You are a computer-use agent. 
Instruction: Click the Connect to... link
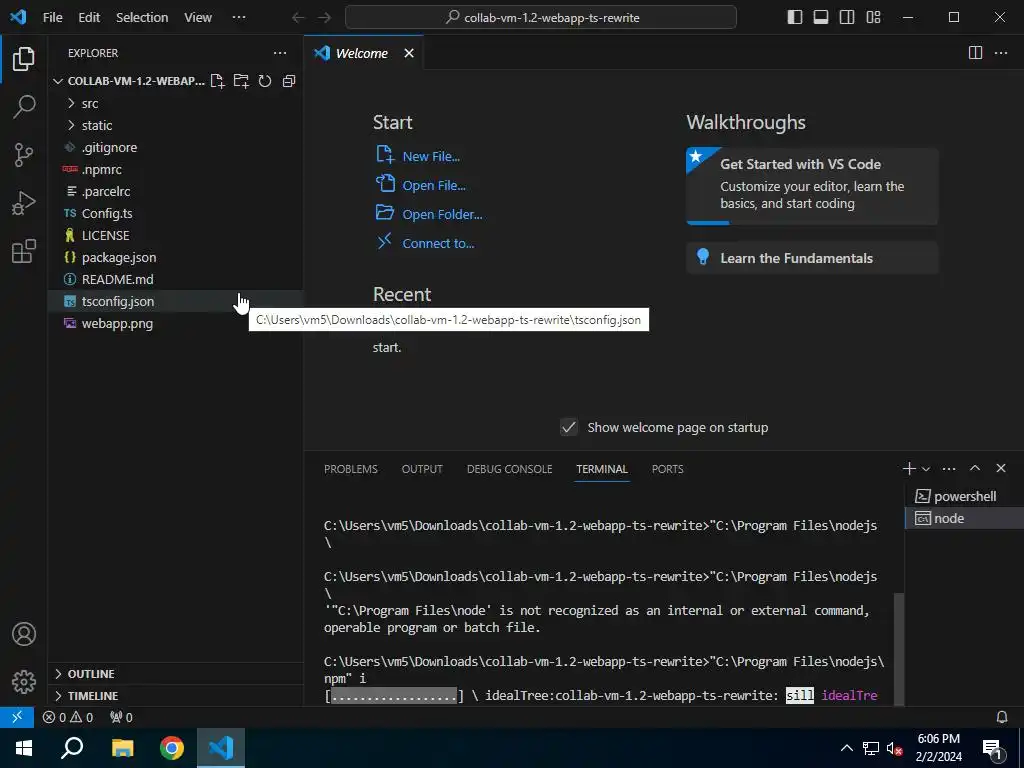click(438, 244)
